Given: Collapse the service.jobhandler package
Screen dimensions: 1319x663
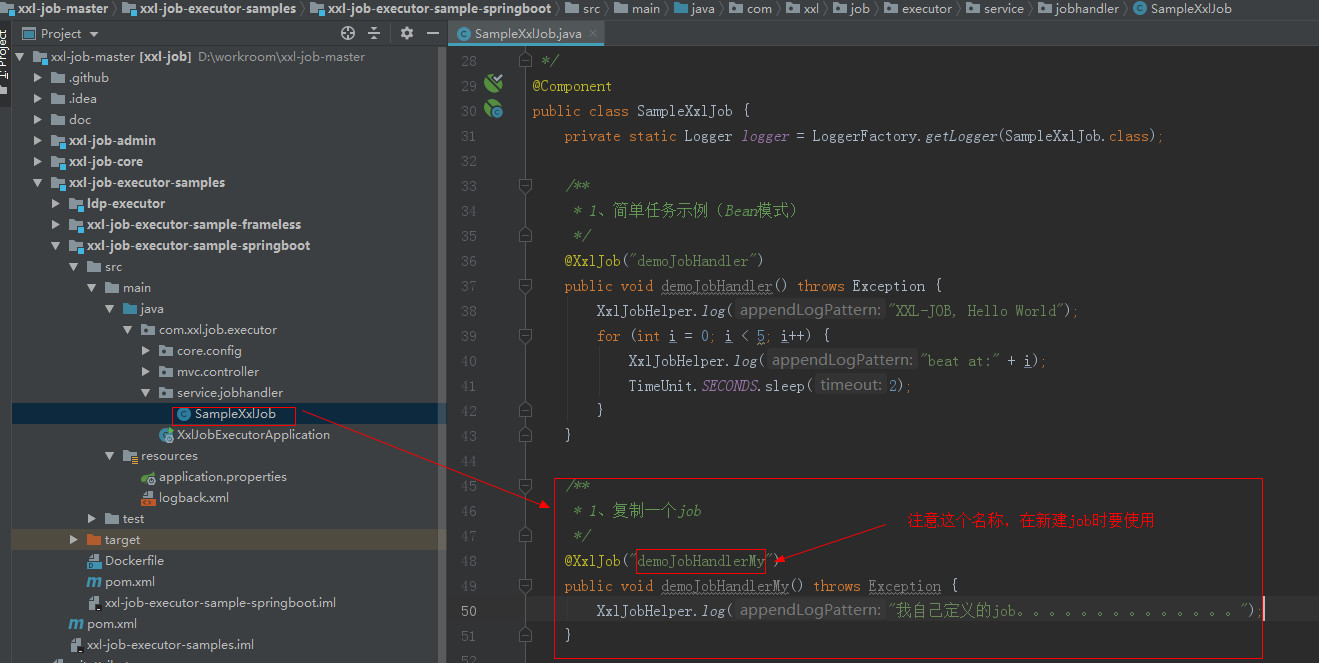Looking at the screenshot, I should [146, 393].
